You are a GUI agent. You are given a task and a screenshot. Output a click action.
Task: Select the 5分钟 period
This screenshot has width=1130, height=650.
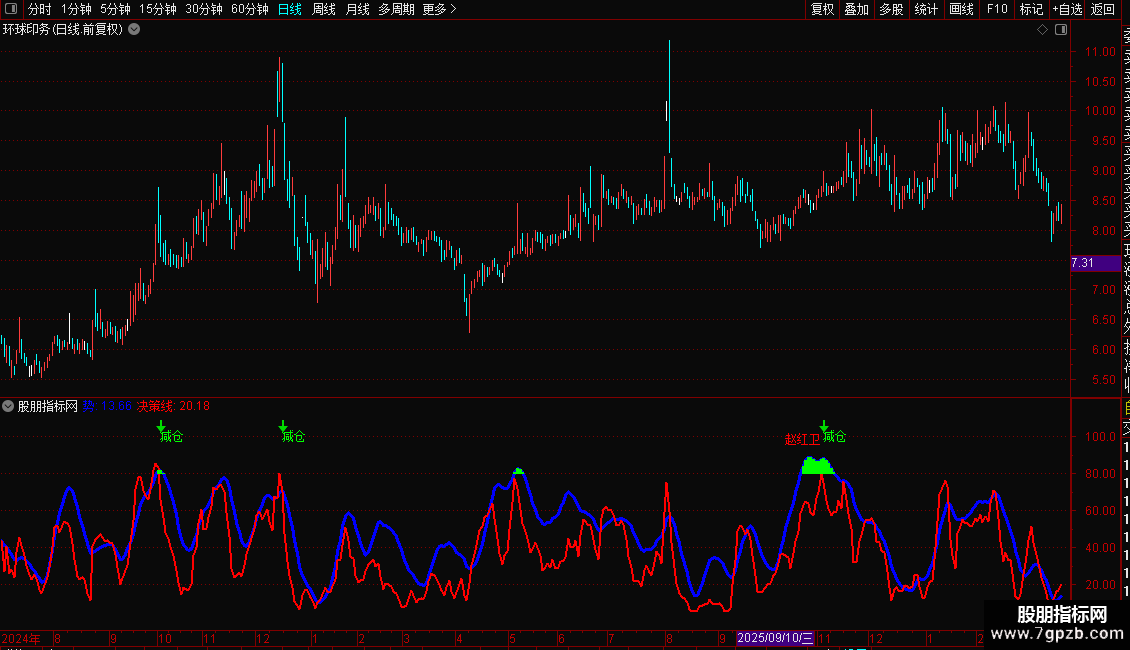[x=115, y=9]
